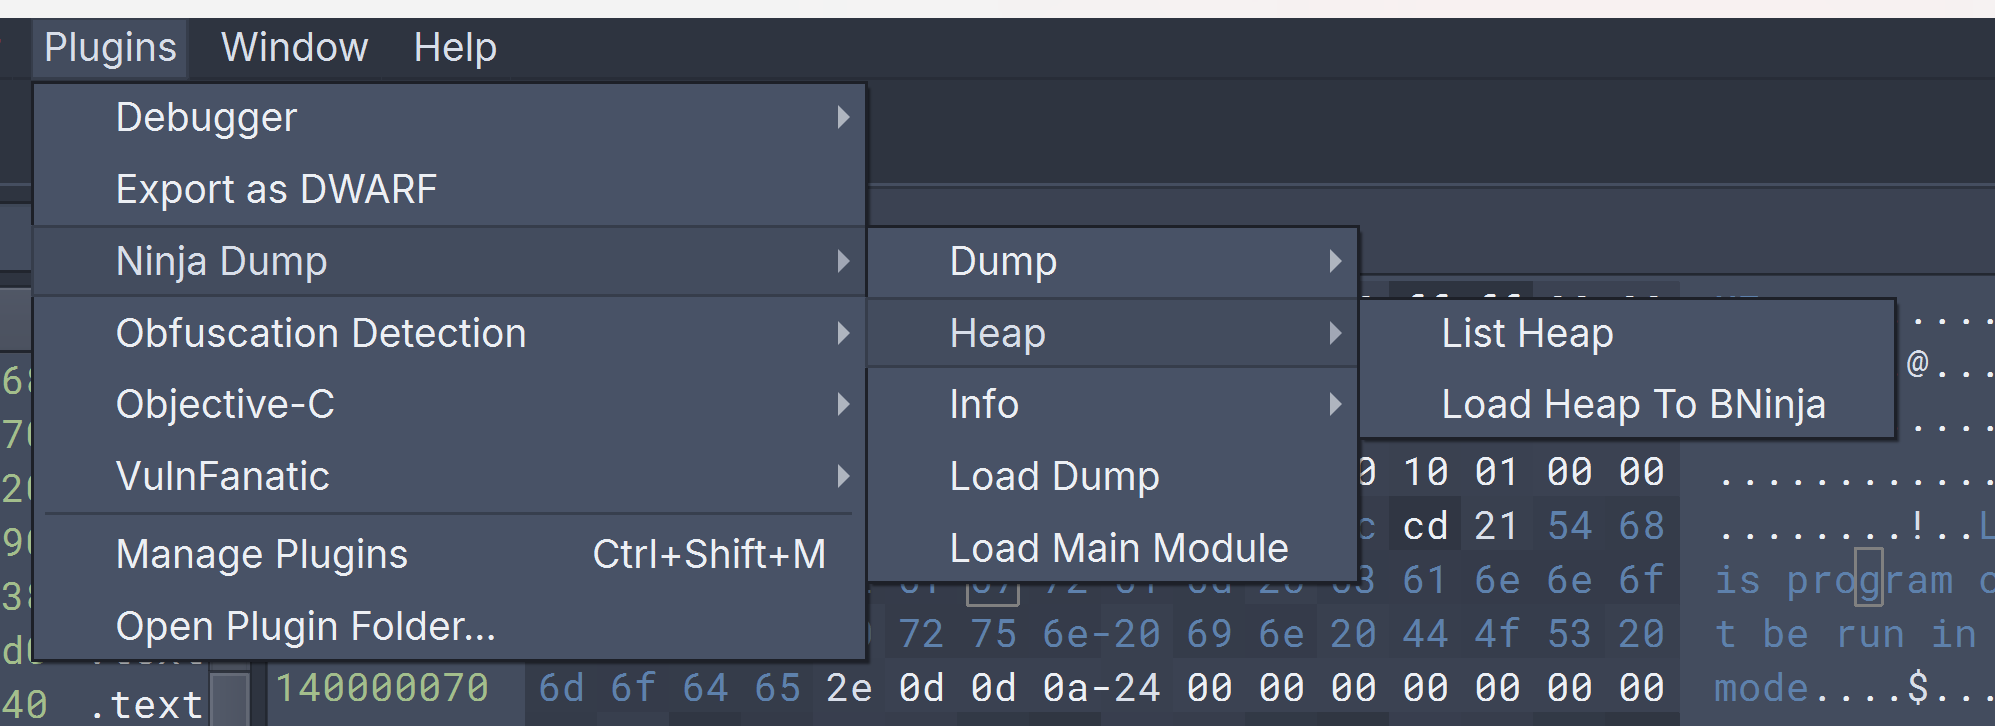Image resolution: width=1995 pixels, height=726 pixels.
Task: Click ASCII text 't be run in'
Action: pyautogui.click(x=1845, y=634)
